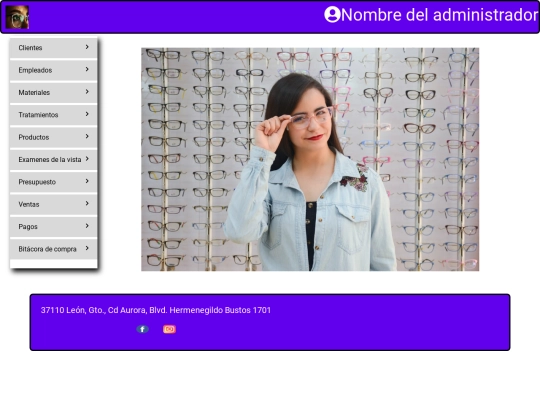
Task: Expand the Examenes de la vista chevron
Action: pyautogui.click(x=87, y=159)
